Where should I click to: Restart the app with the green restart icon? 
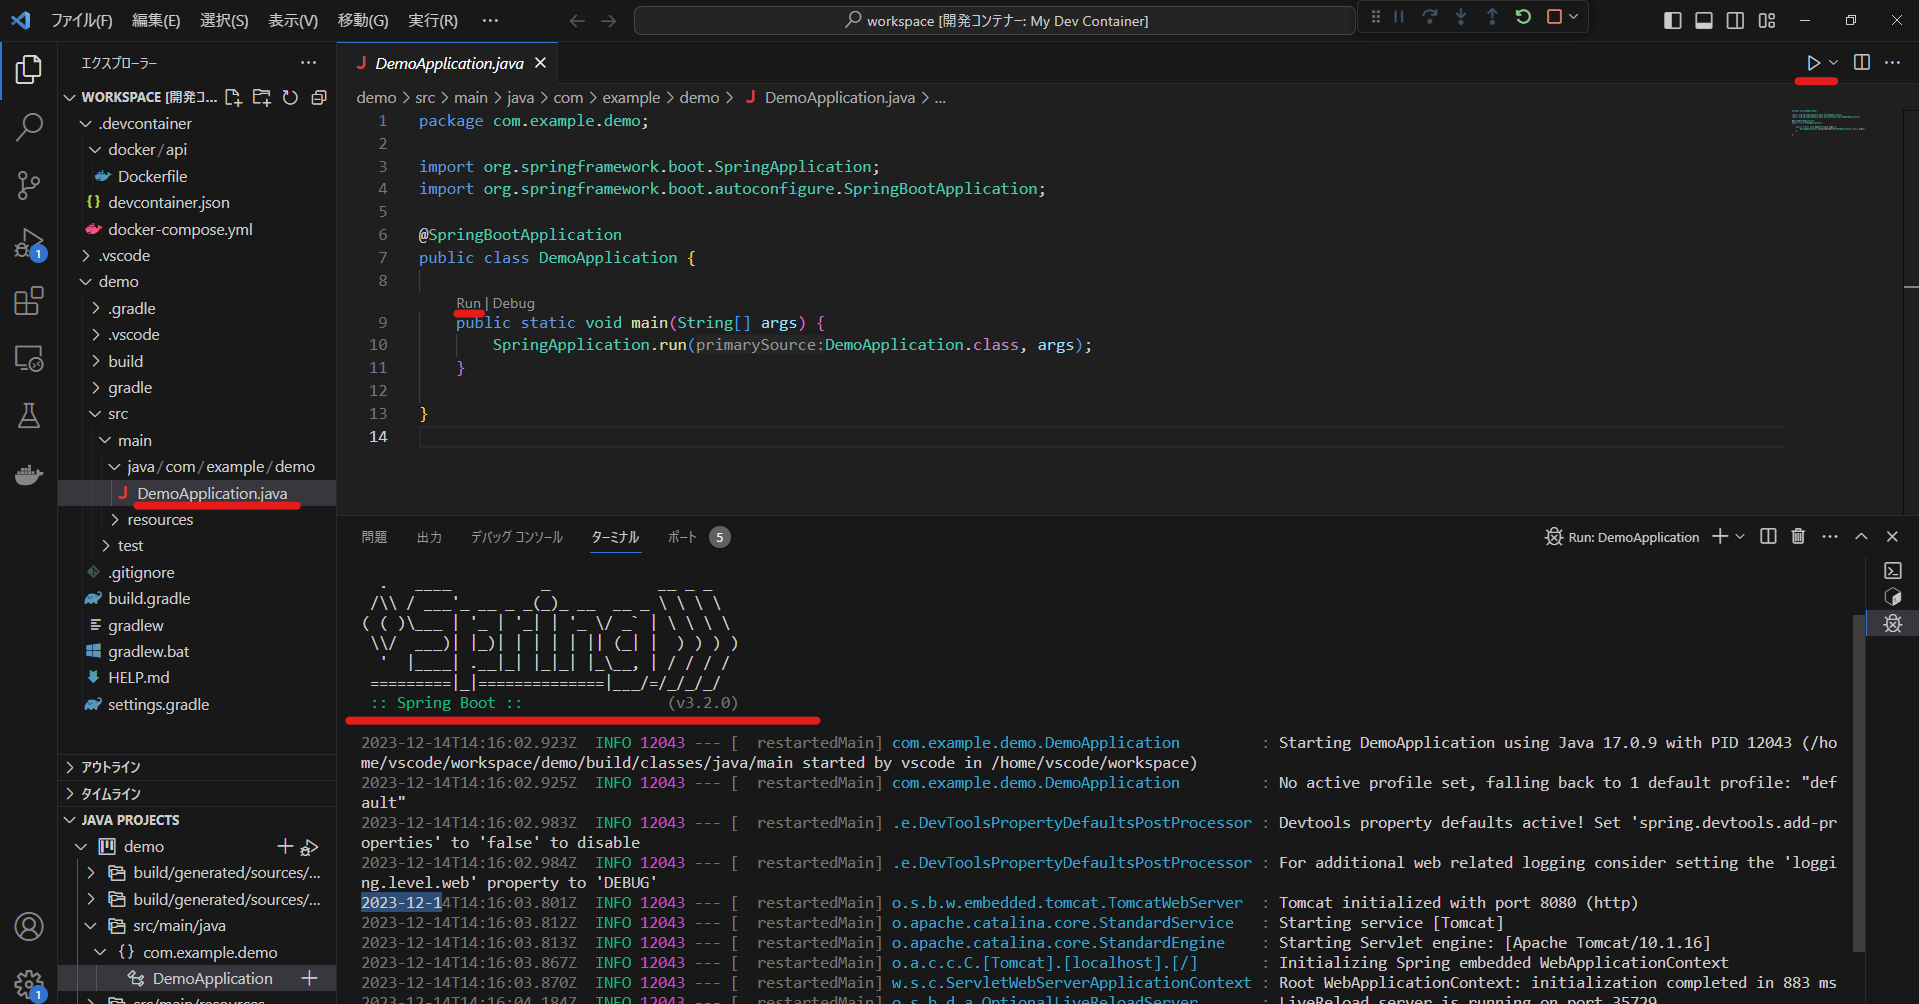tap(1523, 17)
